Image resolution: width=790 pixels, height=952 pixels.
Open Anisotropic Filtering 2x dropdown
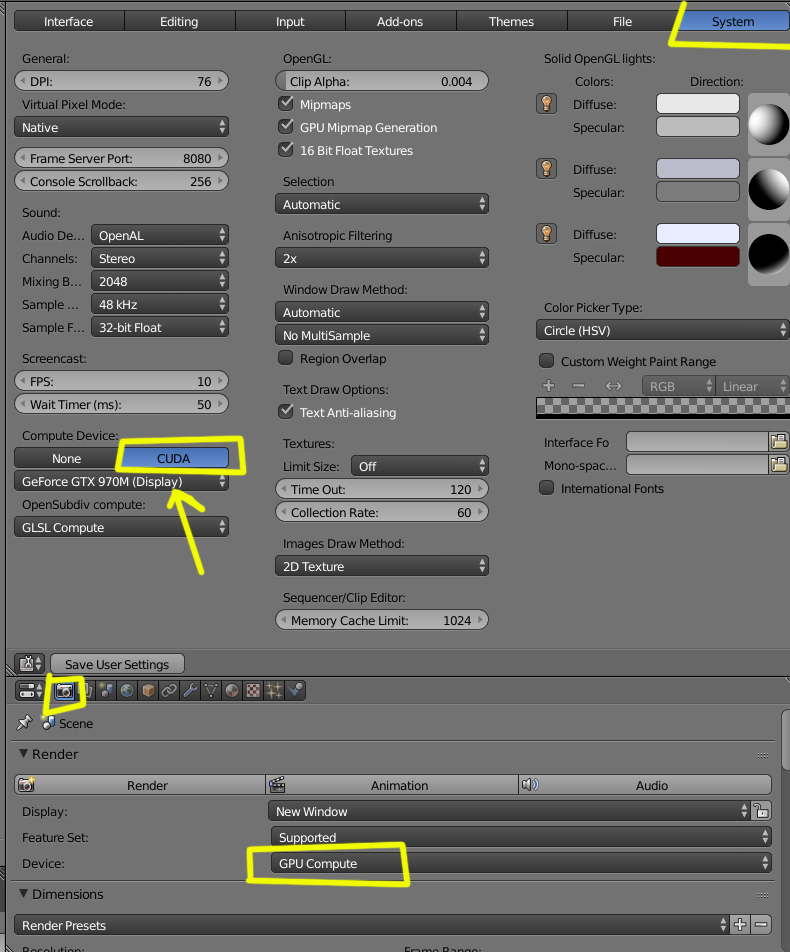(382, 258)
